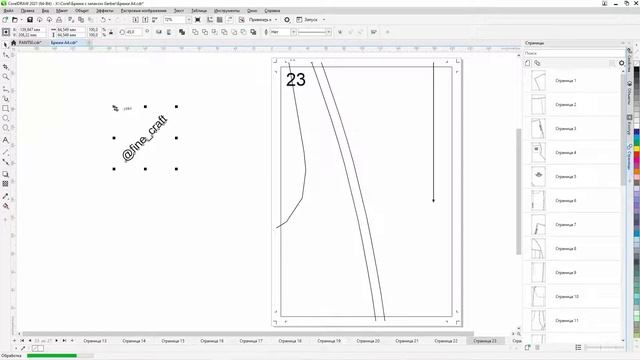Viewport: 640px width, 360px height.
Task: Select the Pick tool in the toolbox
Action: pos(5,44)
